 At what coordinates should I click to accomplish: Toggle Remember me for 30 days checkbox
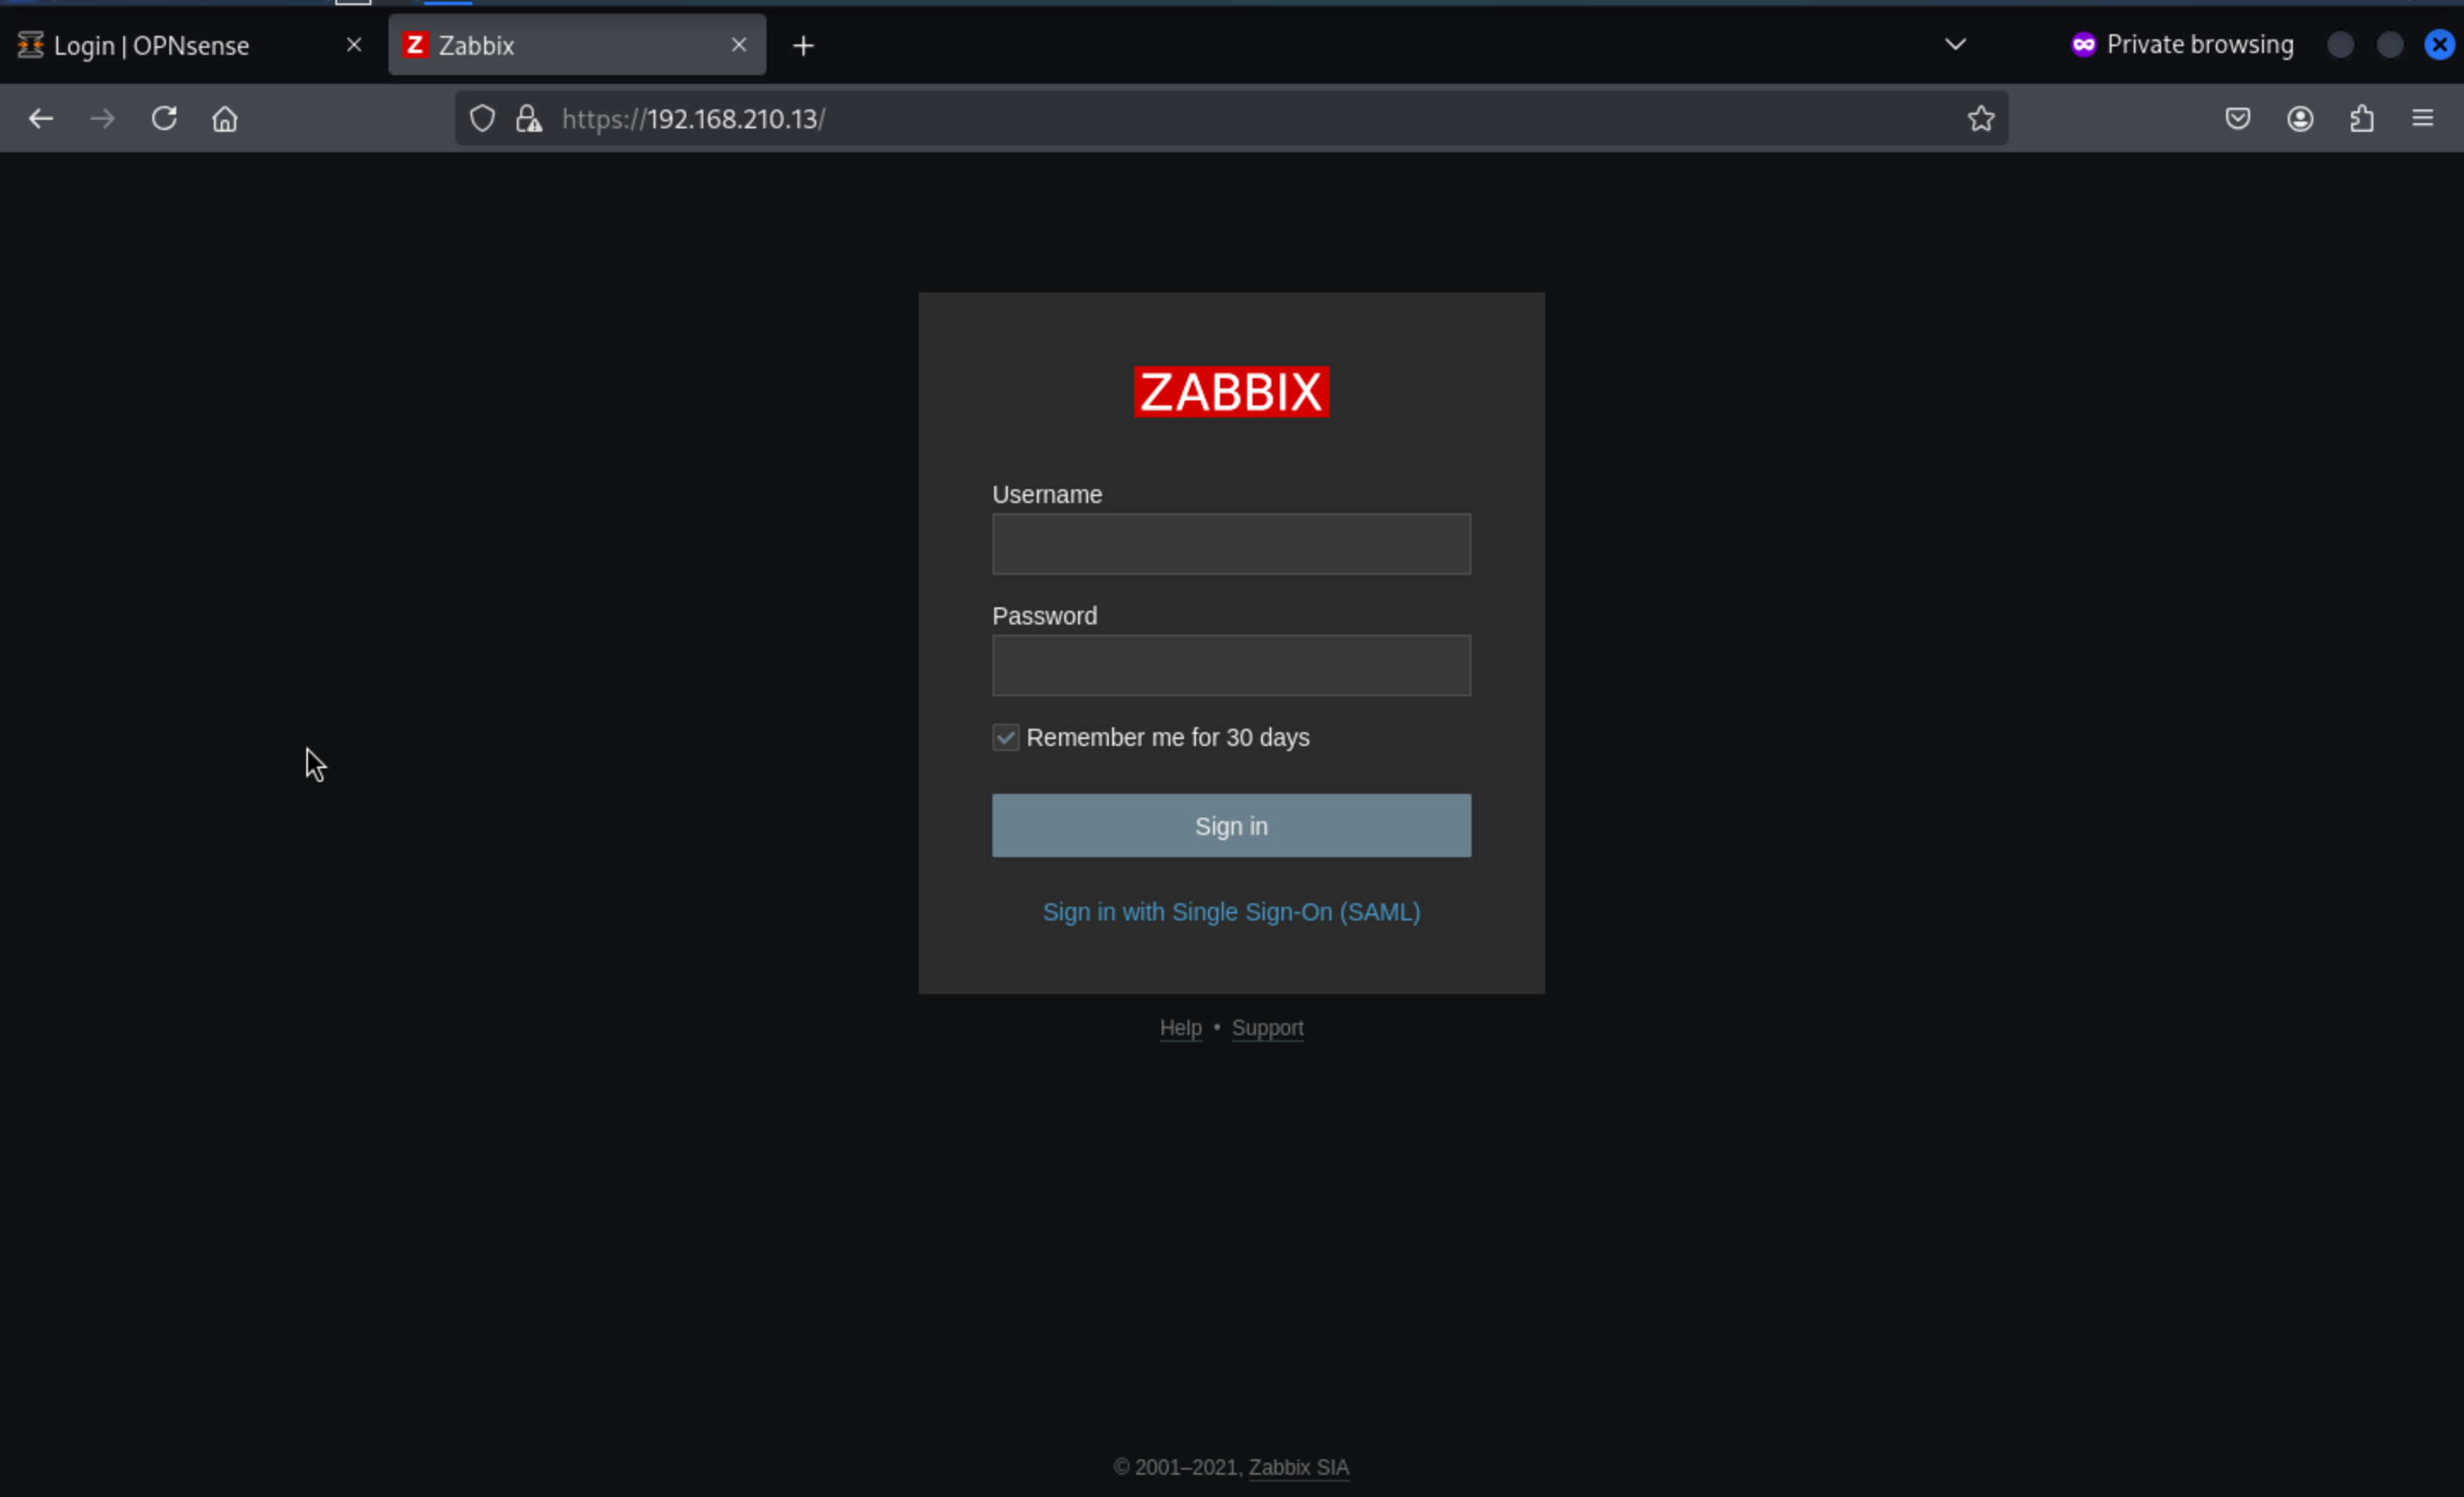1005,738
